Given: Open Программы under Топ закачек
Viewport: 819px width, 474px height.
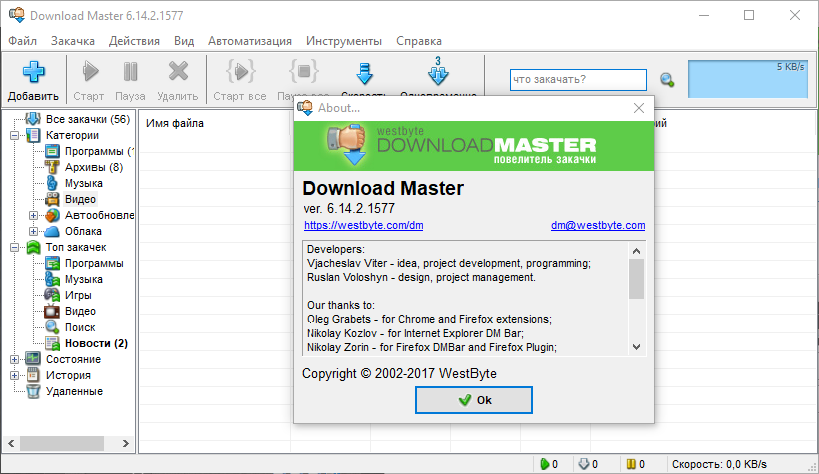Looking at the screenshot, I should (x=94, y=263).
